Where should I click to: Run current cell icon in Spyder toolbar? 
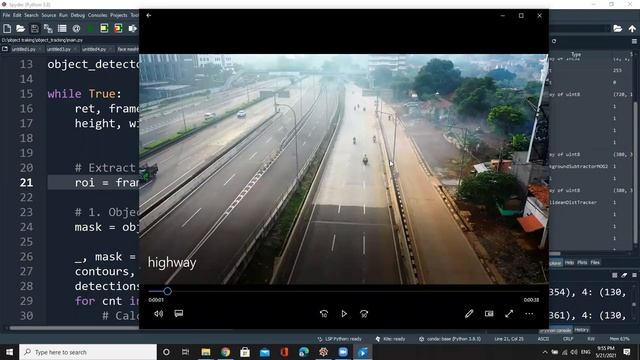click(104, 28)
